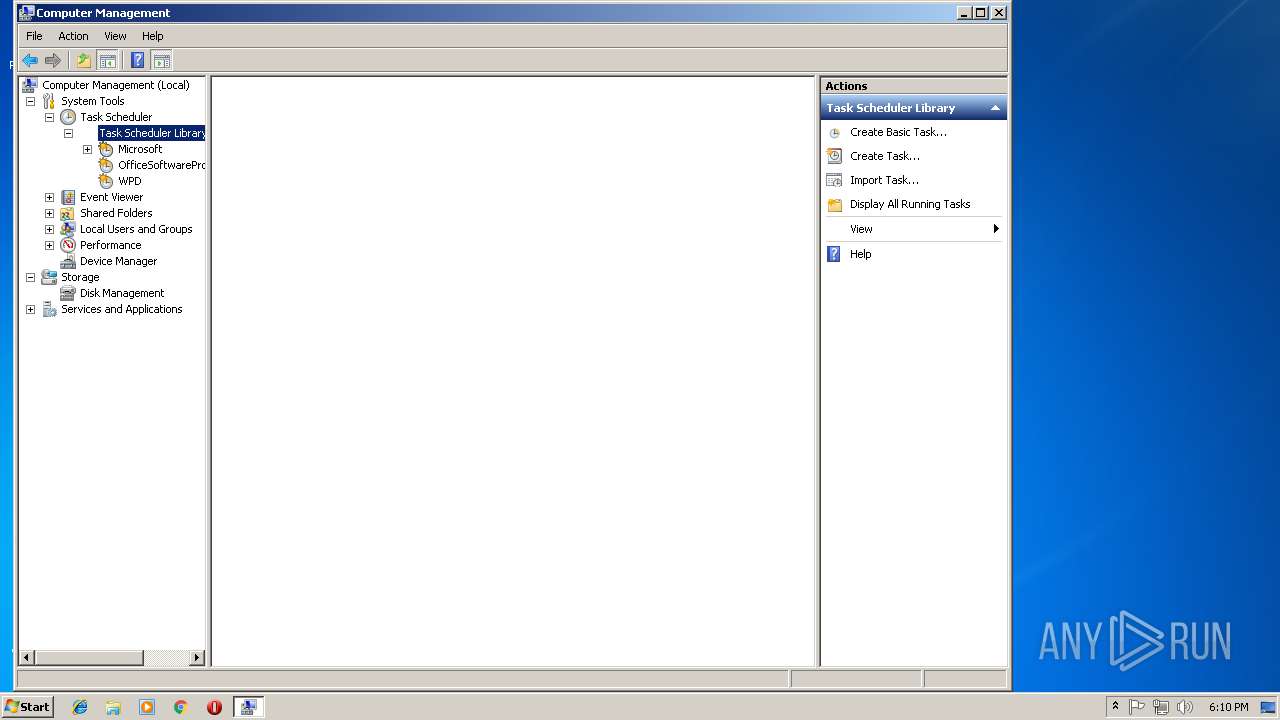Expand the Microsoft task folder
The image size is (1280, 720).
[x=87, y=149]
